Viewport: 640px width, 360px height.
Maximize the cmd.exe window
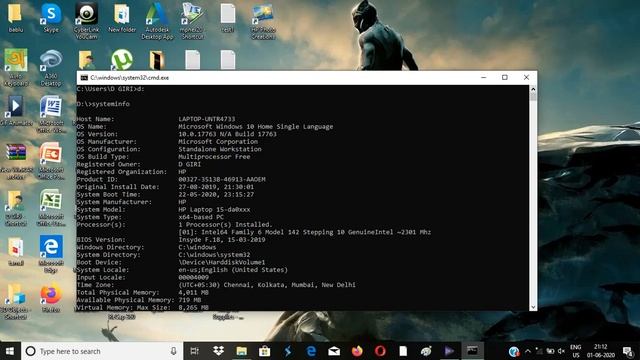coord(505,78)
